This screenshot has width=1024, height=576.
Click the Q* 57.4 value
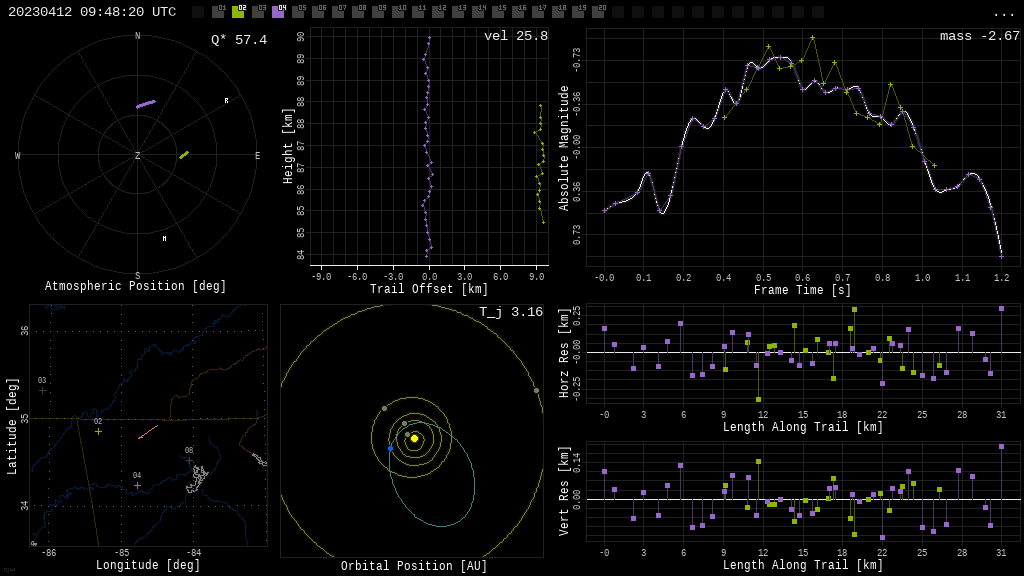[x=239, y=40]
